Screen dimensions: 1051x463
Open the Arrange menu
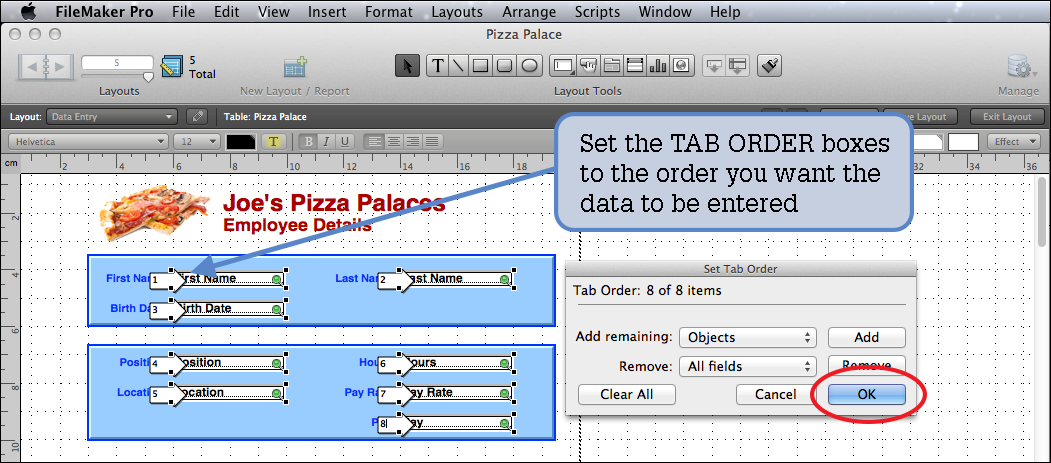click(x=529, y=11)
